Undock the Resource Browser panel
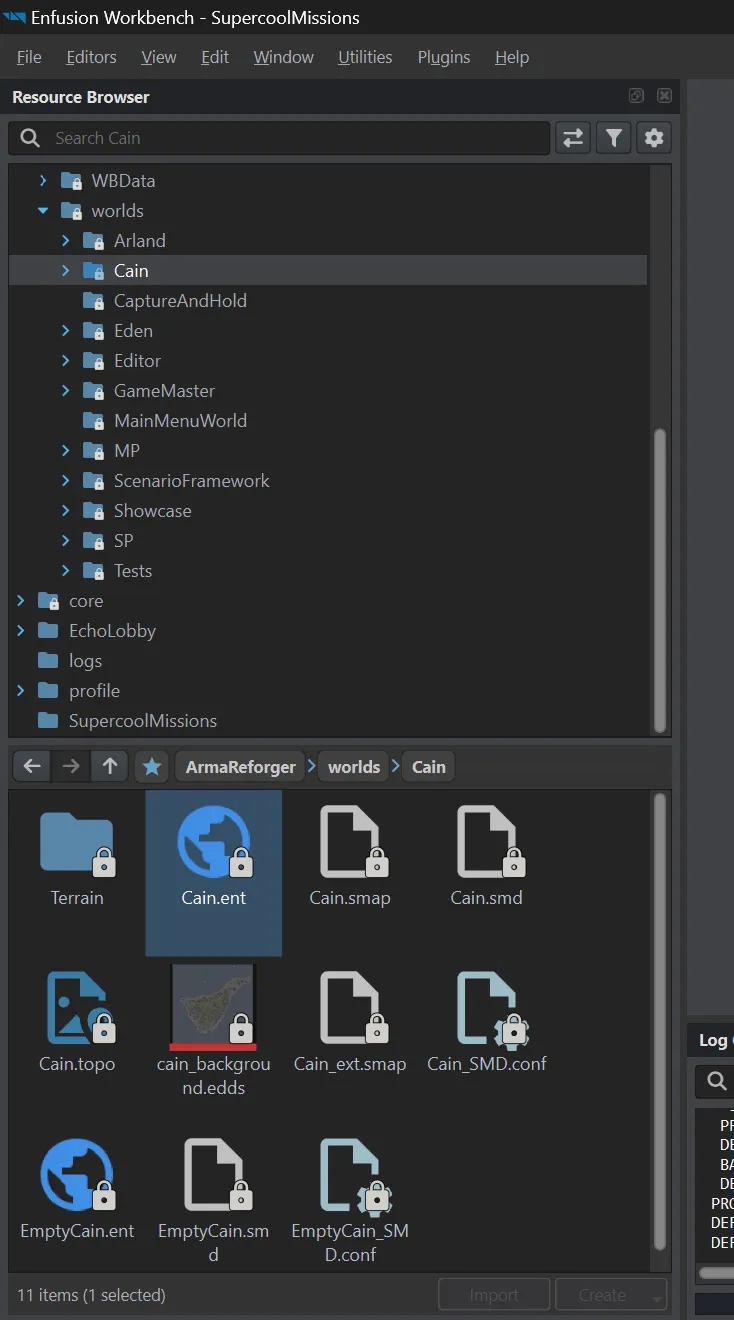Viewport: 734px width, 1320px height. 636,96
